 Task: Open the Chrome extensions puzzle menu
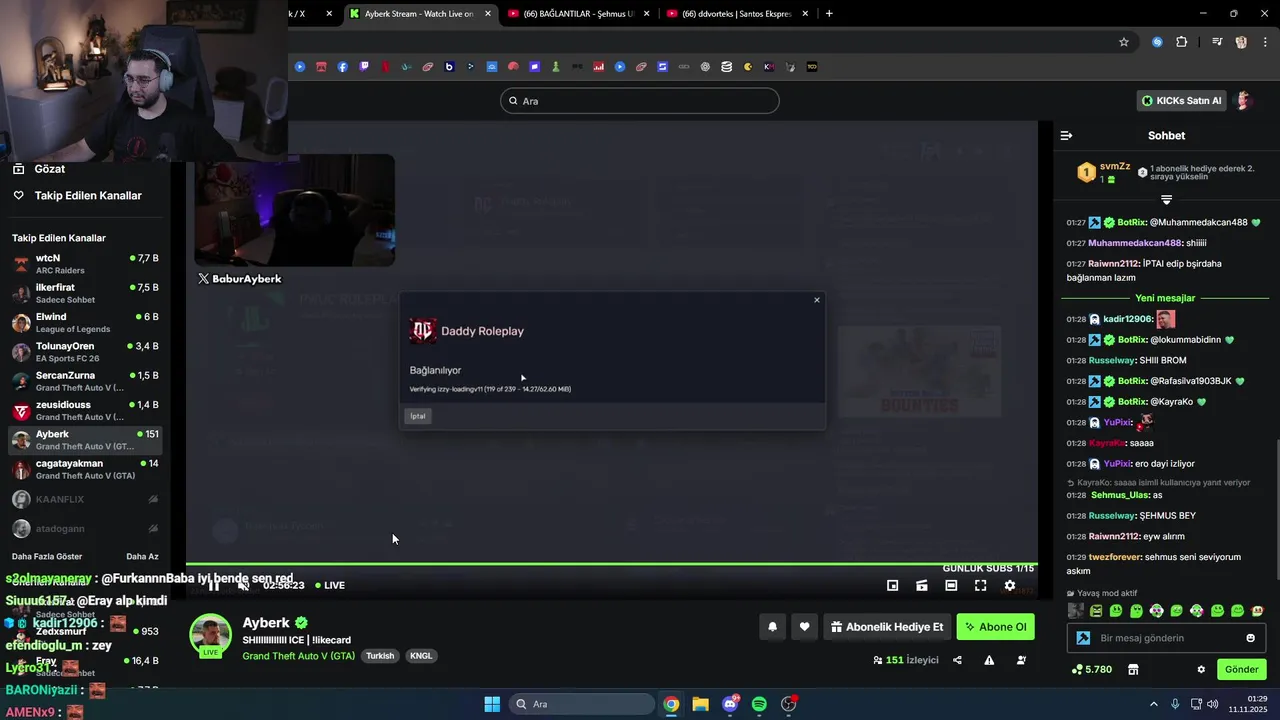(1182, 42)
